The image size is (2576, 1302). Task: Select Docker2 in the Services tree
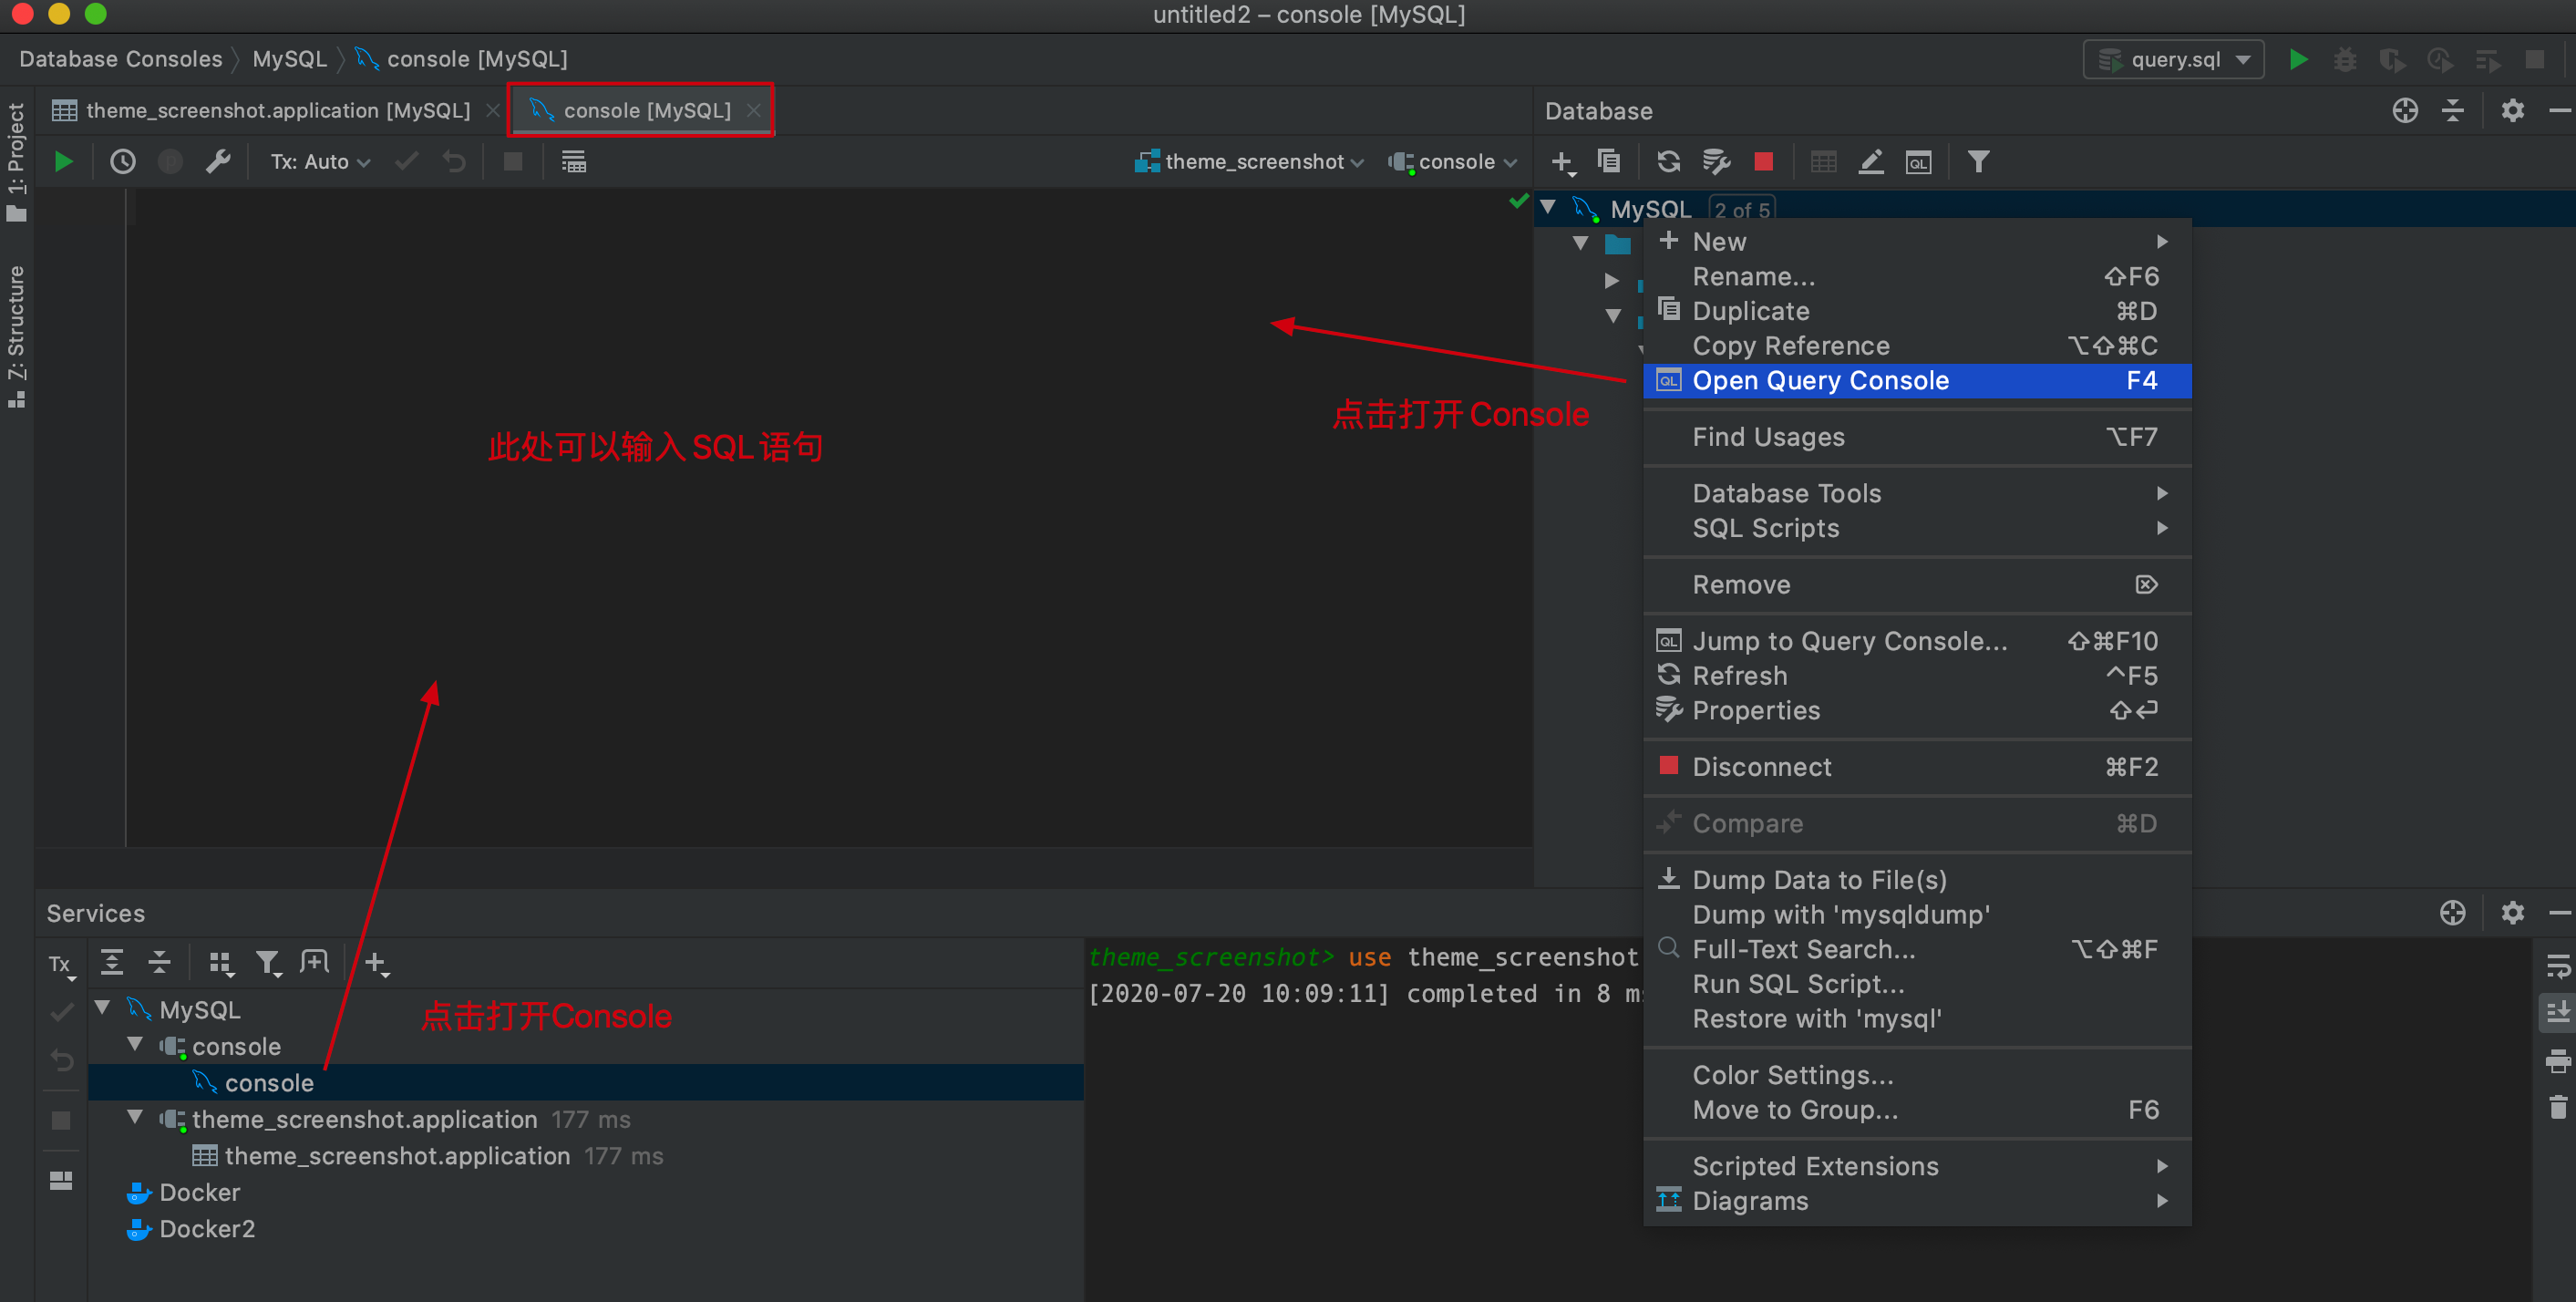(x=206, y=1229)
